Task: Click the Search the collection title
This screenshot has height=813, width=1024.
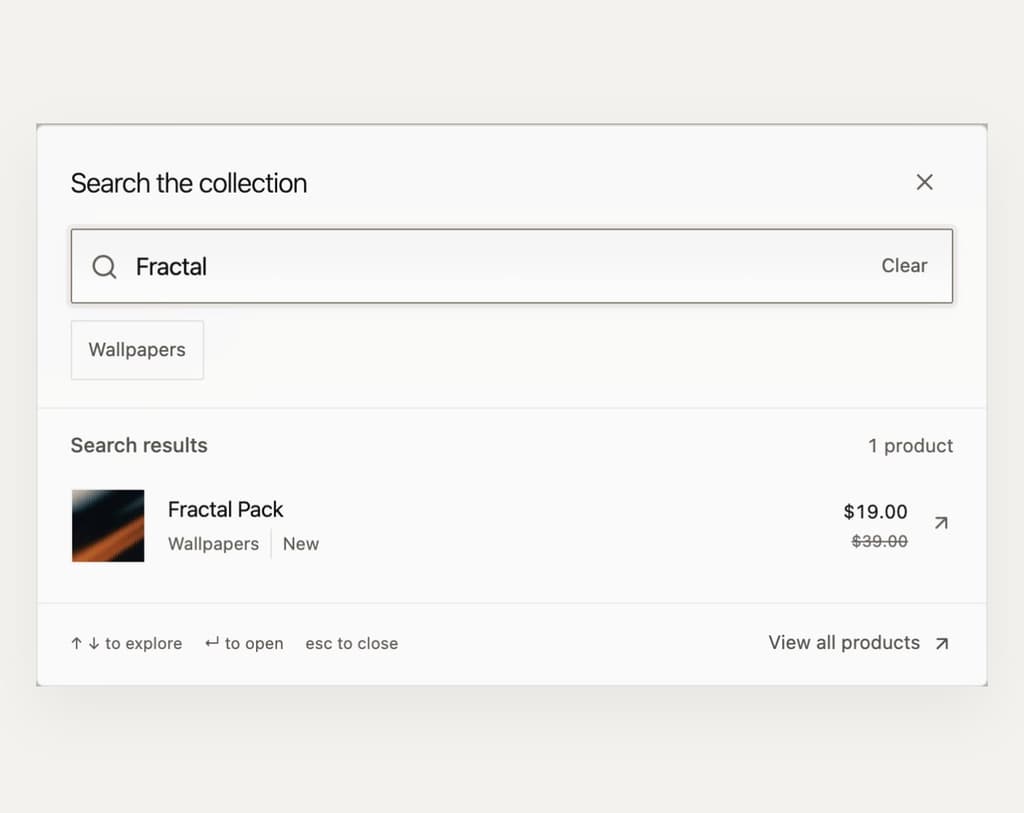Action: 189,183
